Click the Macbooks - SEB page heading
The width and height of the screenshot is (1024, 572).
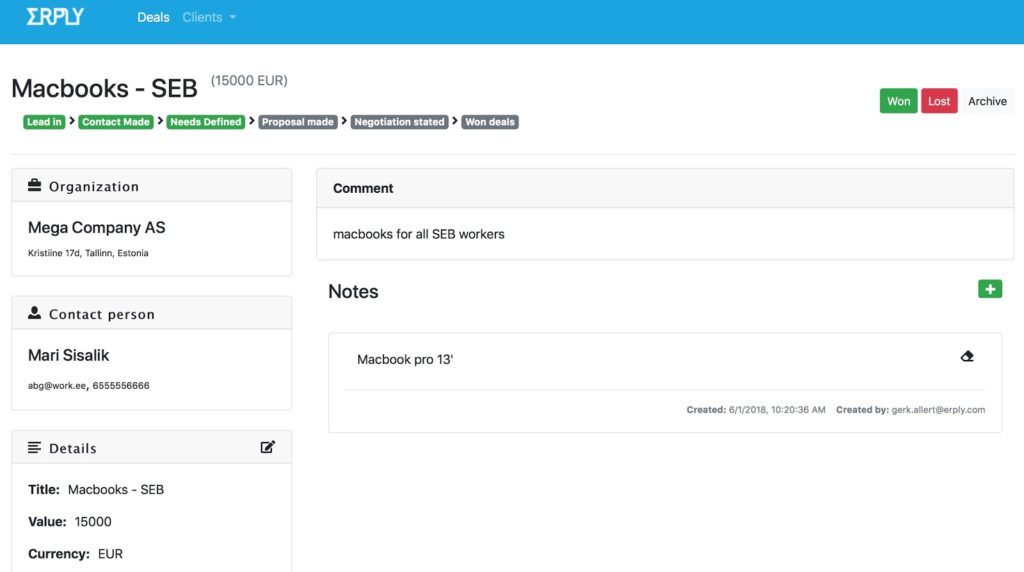click(104, 88)
